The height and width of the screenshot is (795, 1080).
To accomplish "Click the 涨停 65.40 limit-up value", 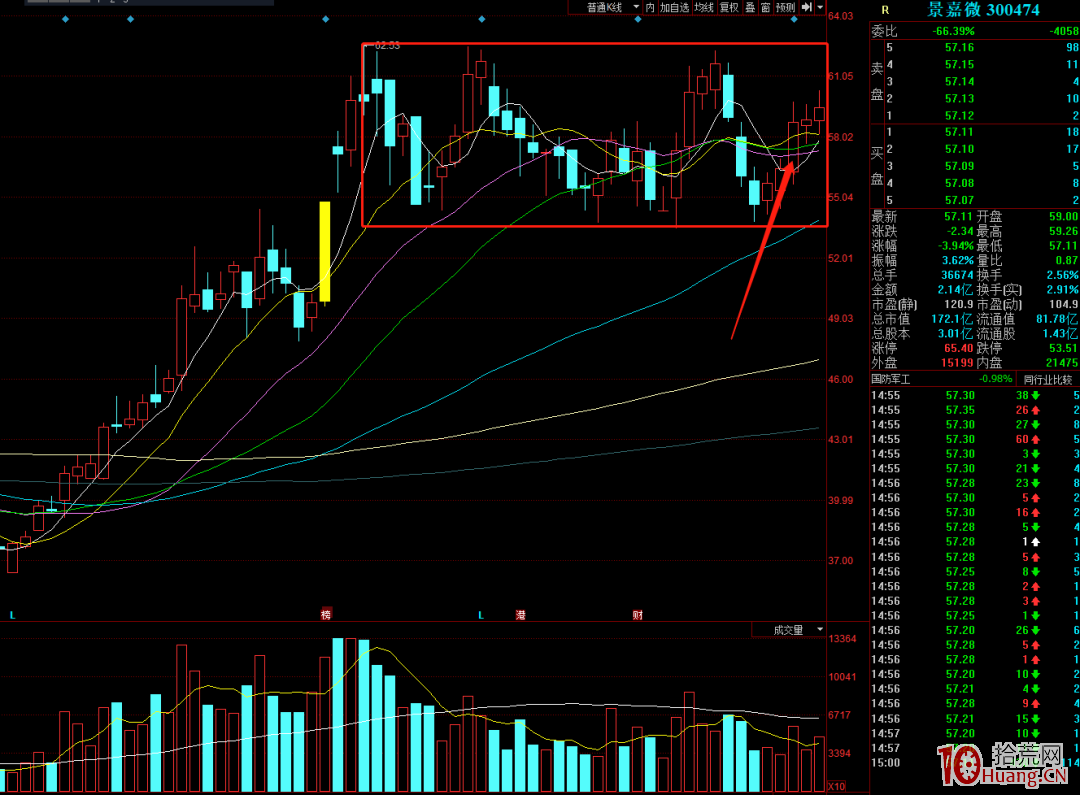I will pos(959,348).
